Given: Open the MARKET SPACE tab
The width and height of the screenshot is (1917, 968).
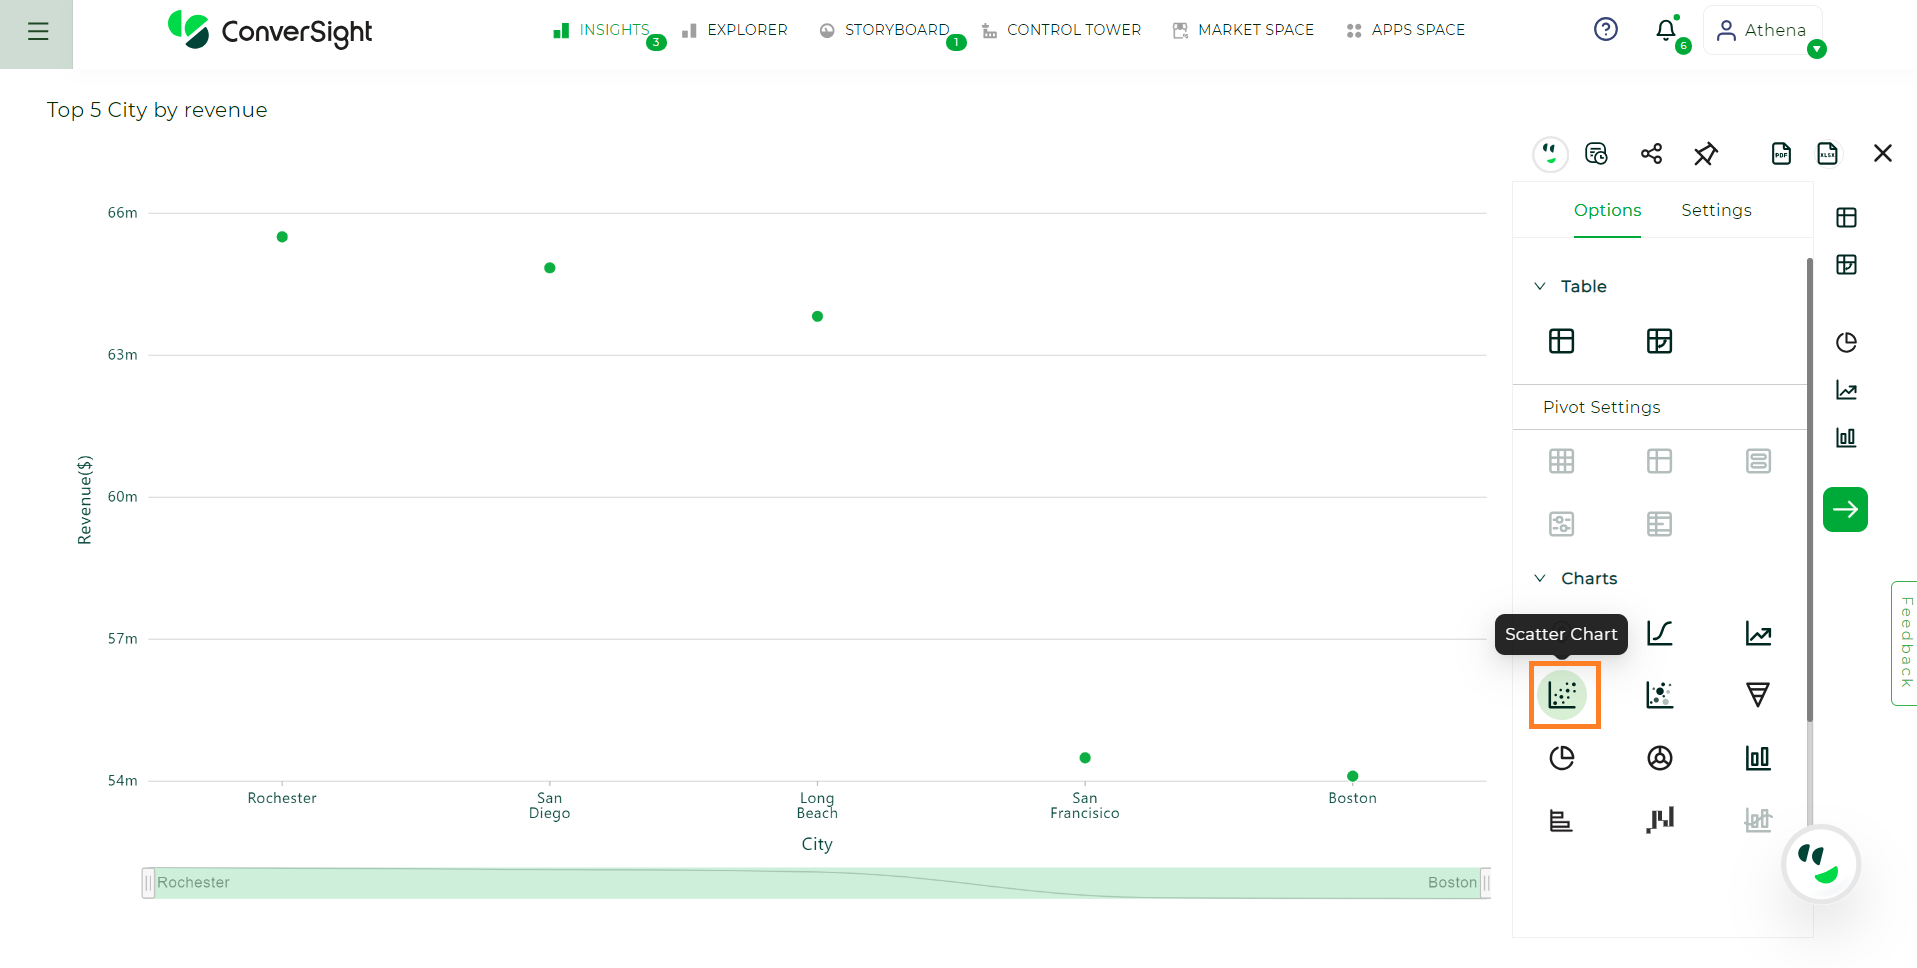Looking at the screenshot, I should (x=1243, y=31).
